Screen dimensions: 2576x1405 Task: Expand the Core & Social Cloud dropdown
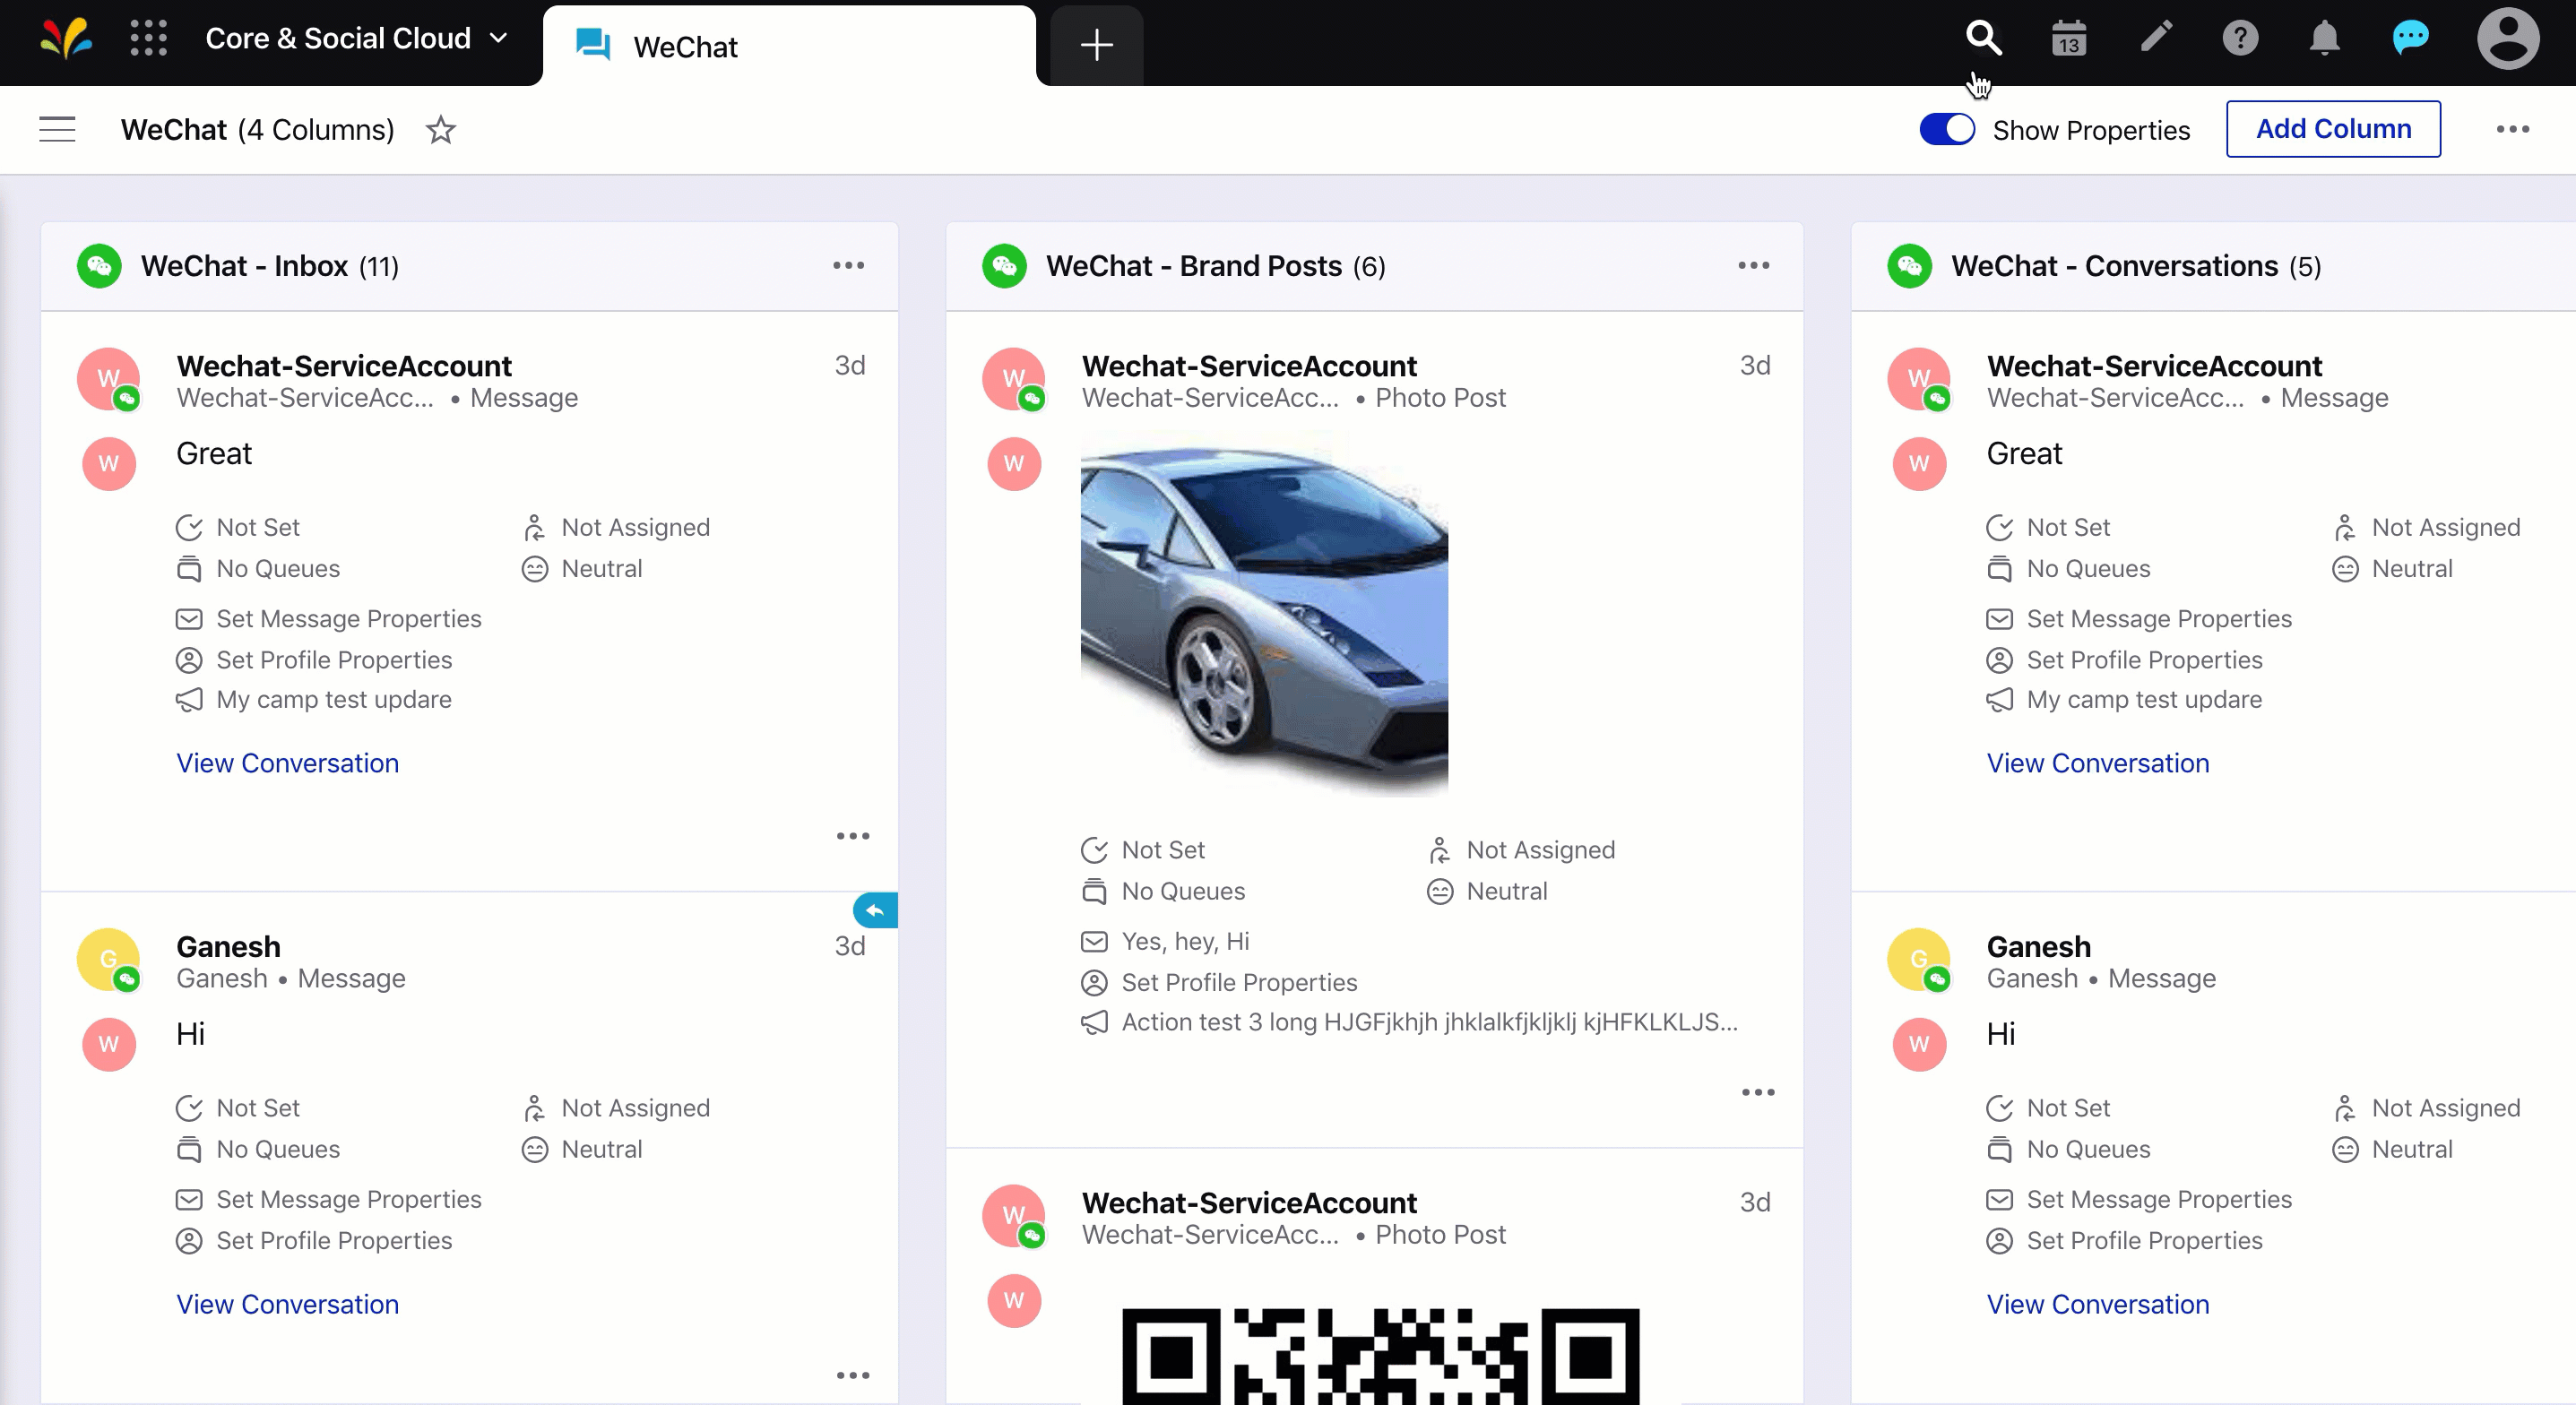coord(357,38)
